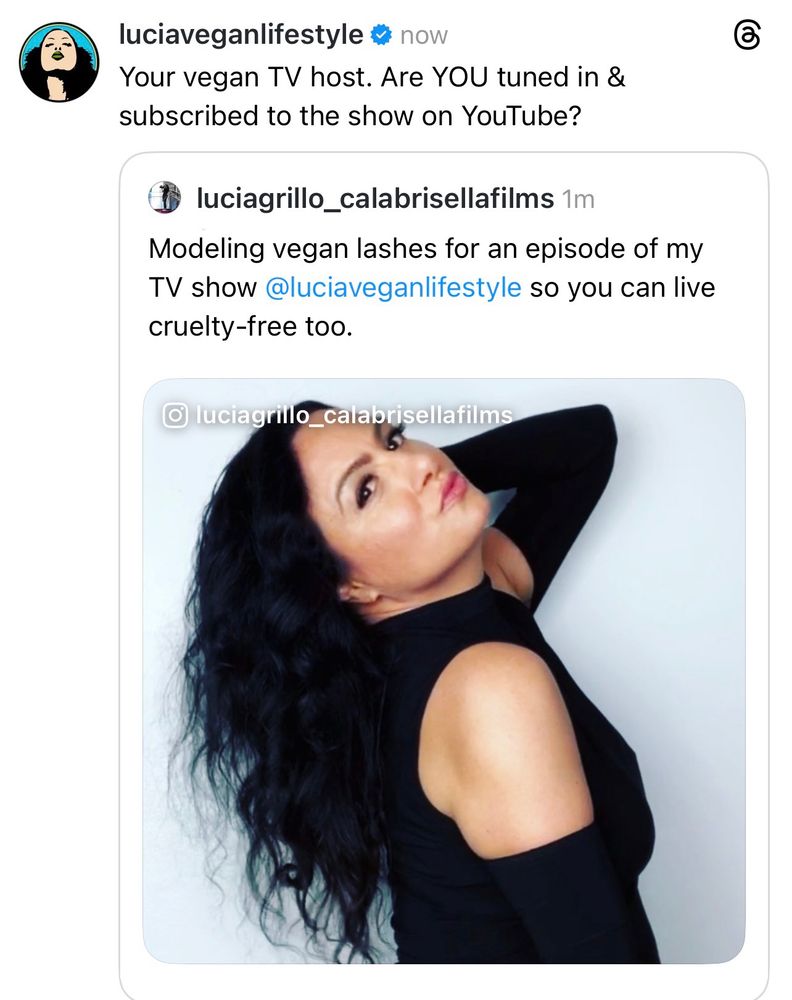Click the "now" timestamp

click(x=424, y=36)
